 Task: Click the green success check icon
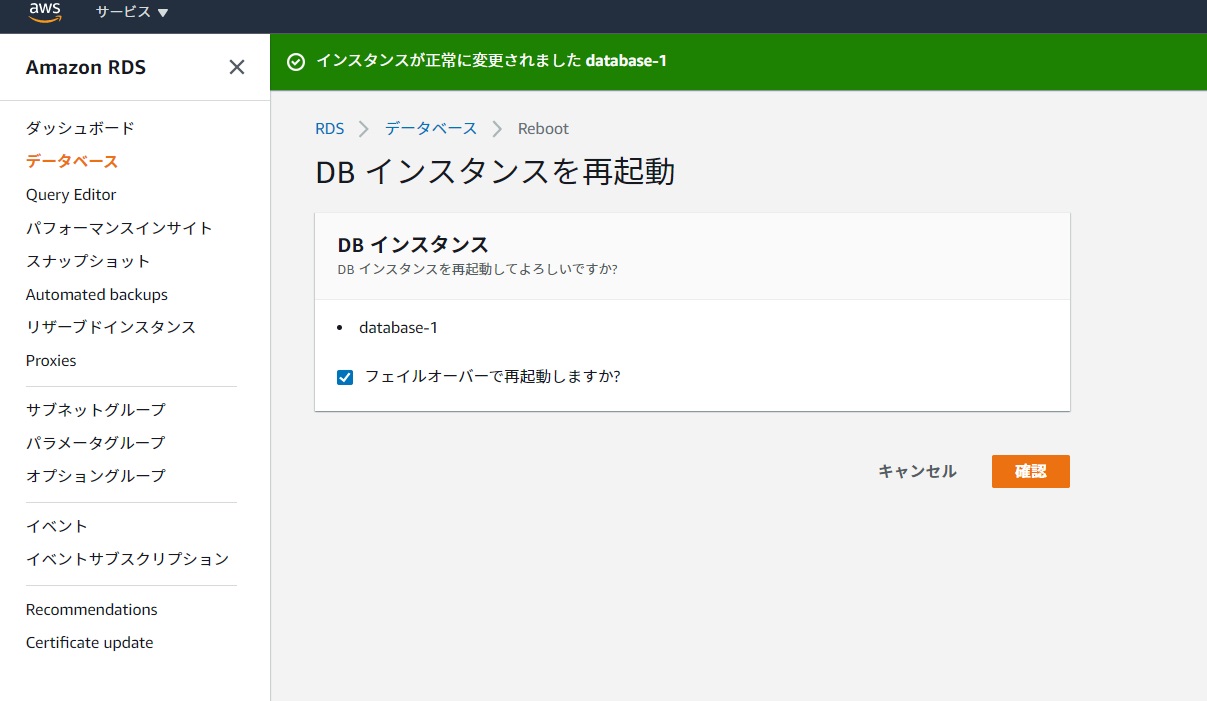tap(296, 62)
